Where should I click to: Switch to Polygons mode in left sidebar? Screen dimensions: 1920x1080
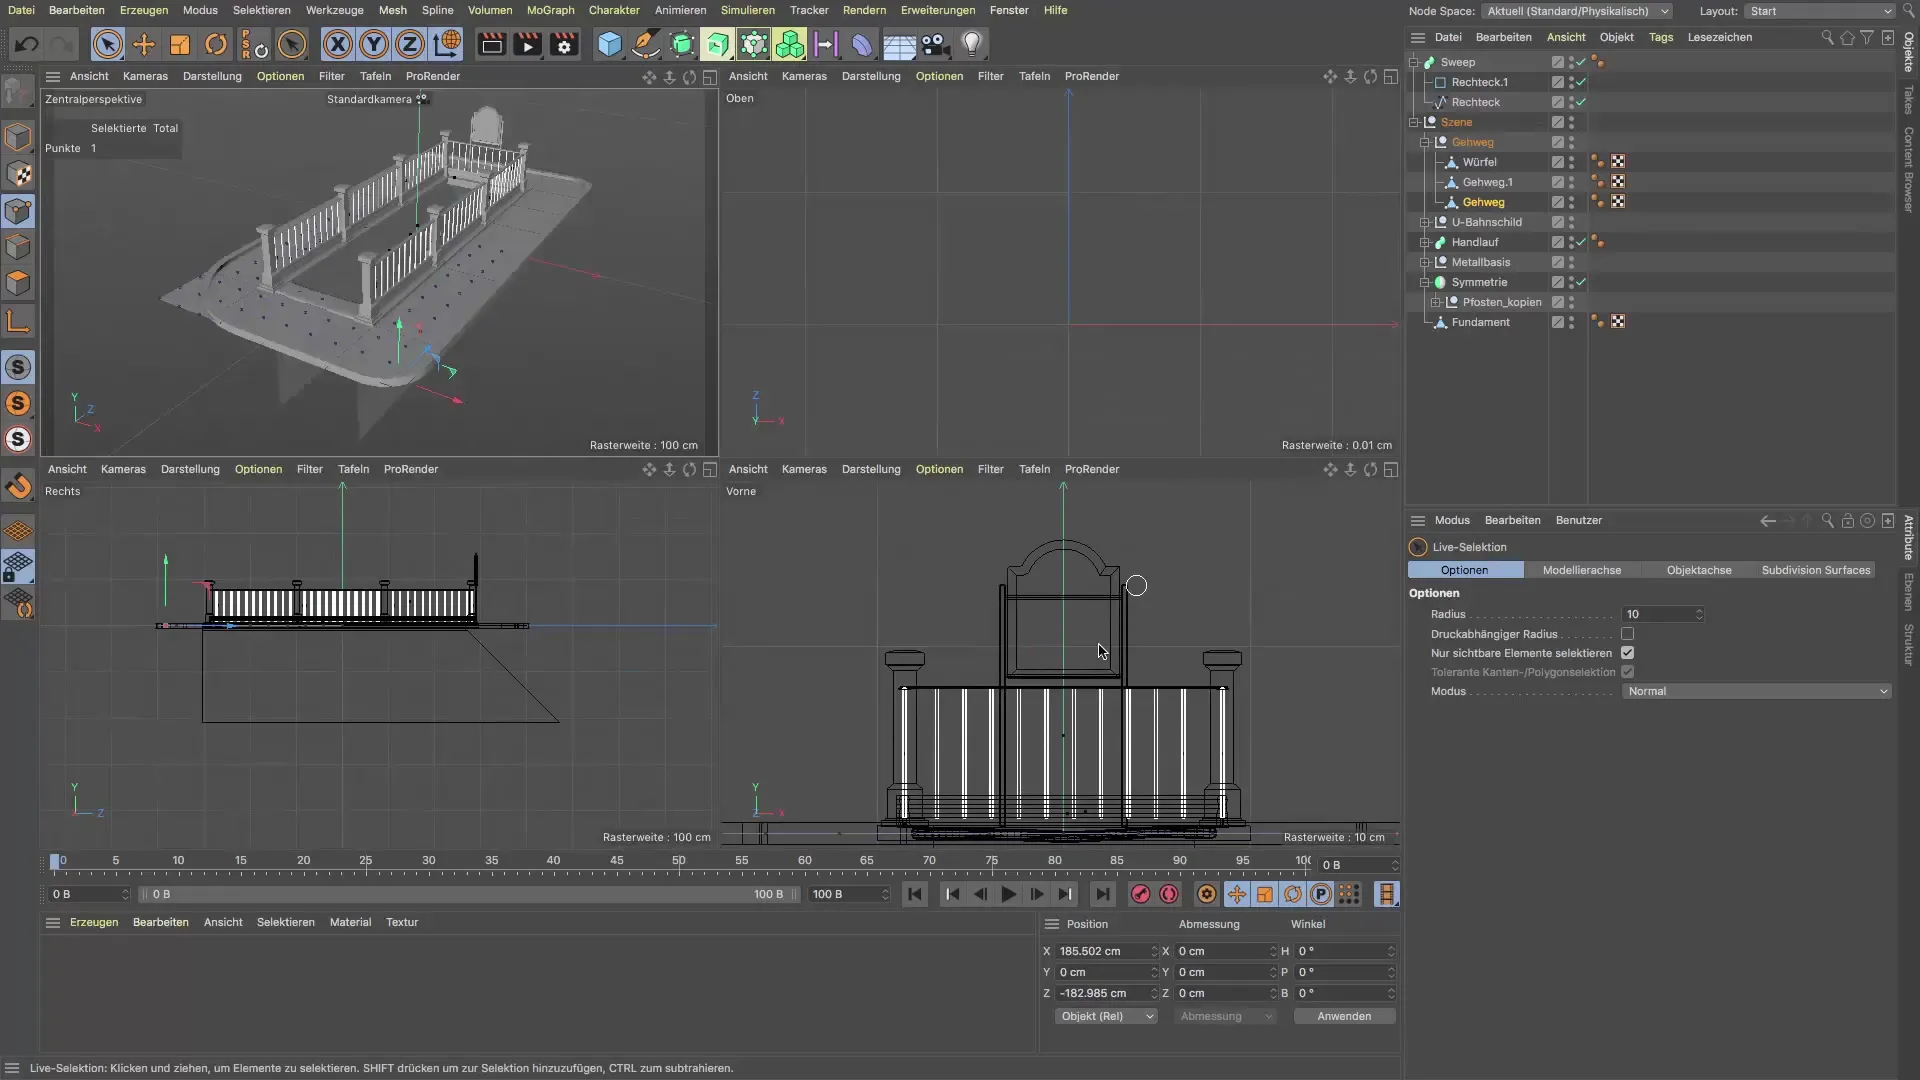tap(18, 283)
